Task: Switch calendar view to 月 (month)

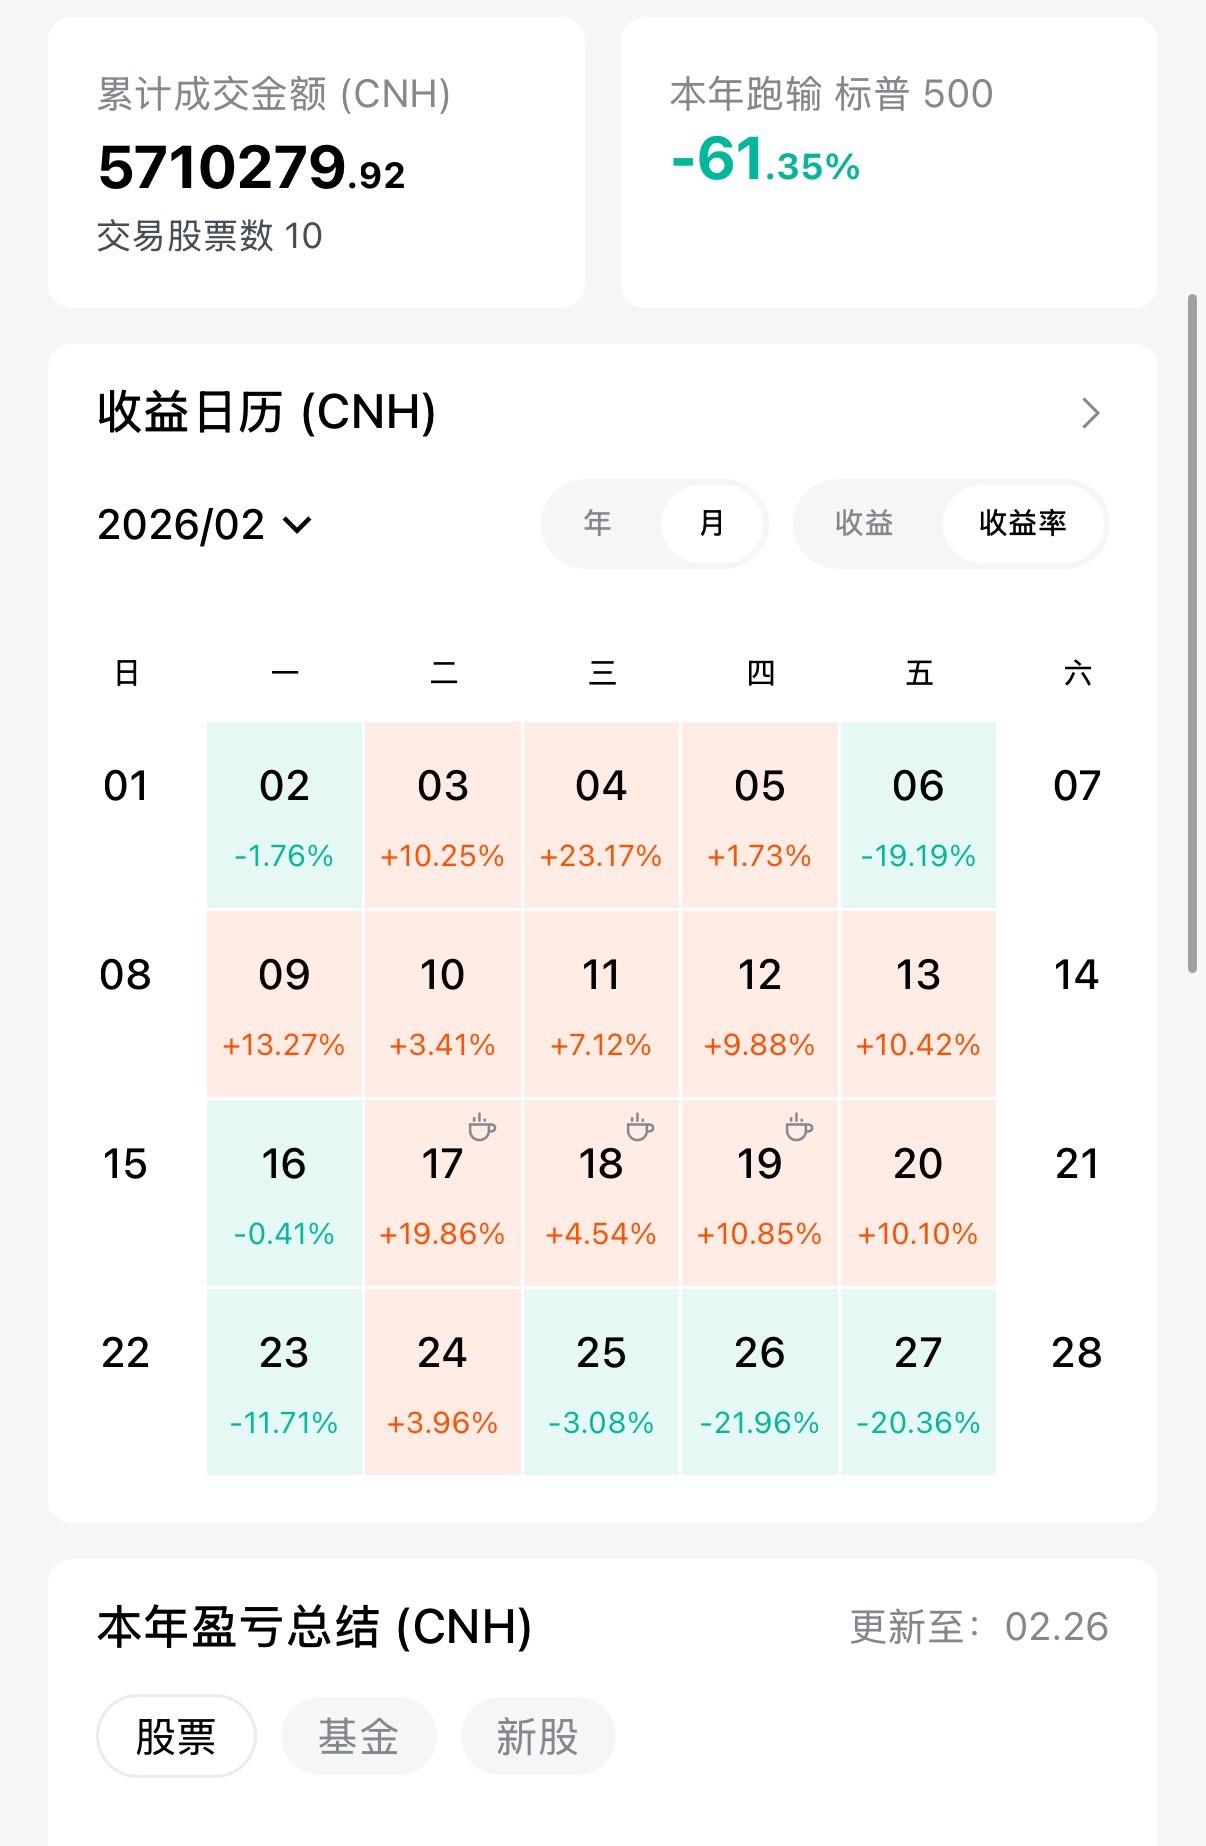Action: coord(711,523)
